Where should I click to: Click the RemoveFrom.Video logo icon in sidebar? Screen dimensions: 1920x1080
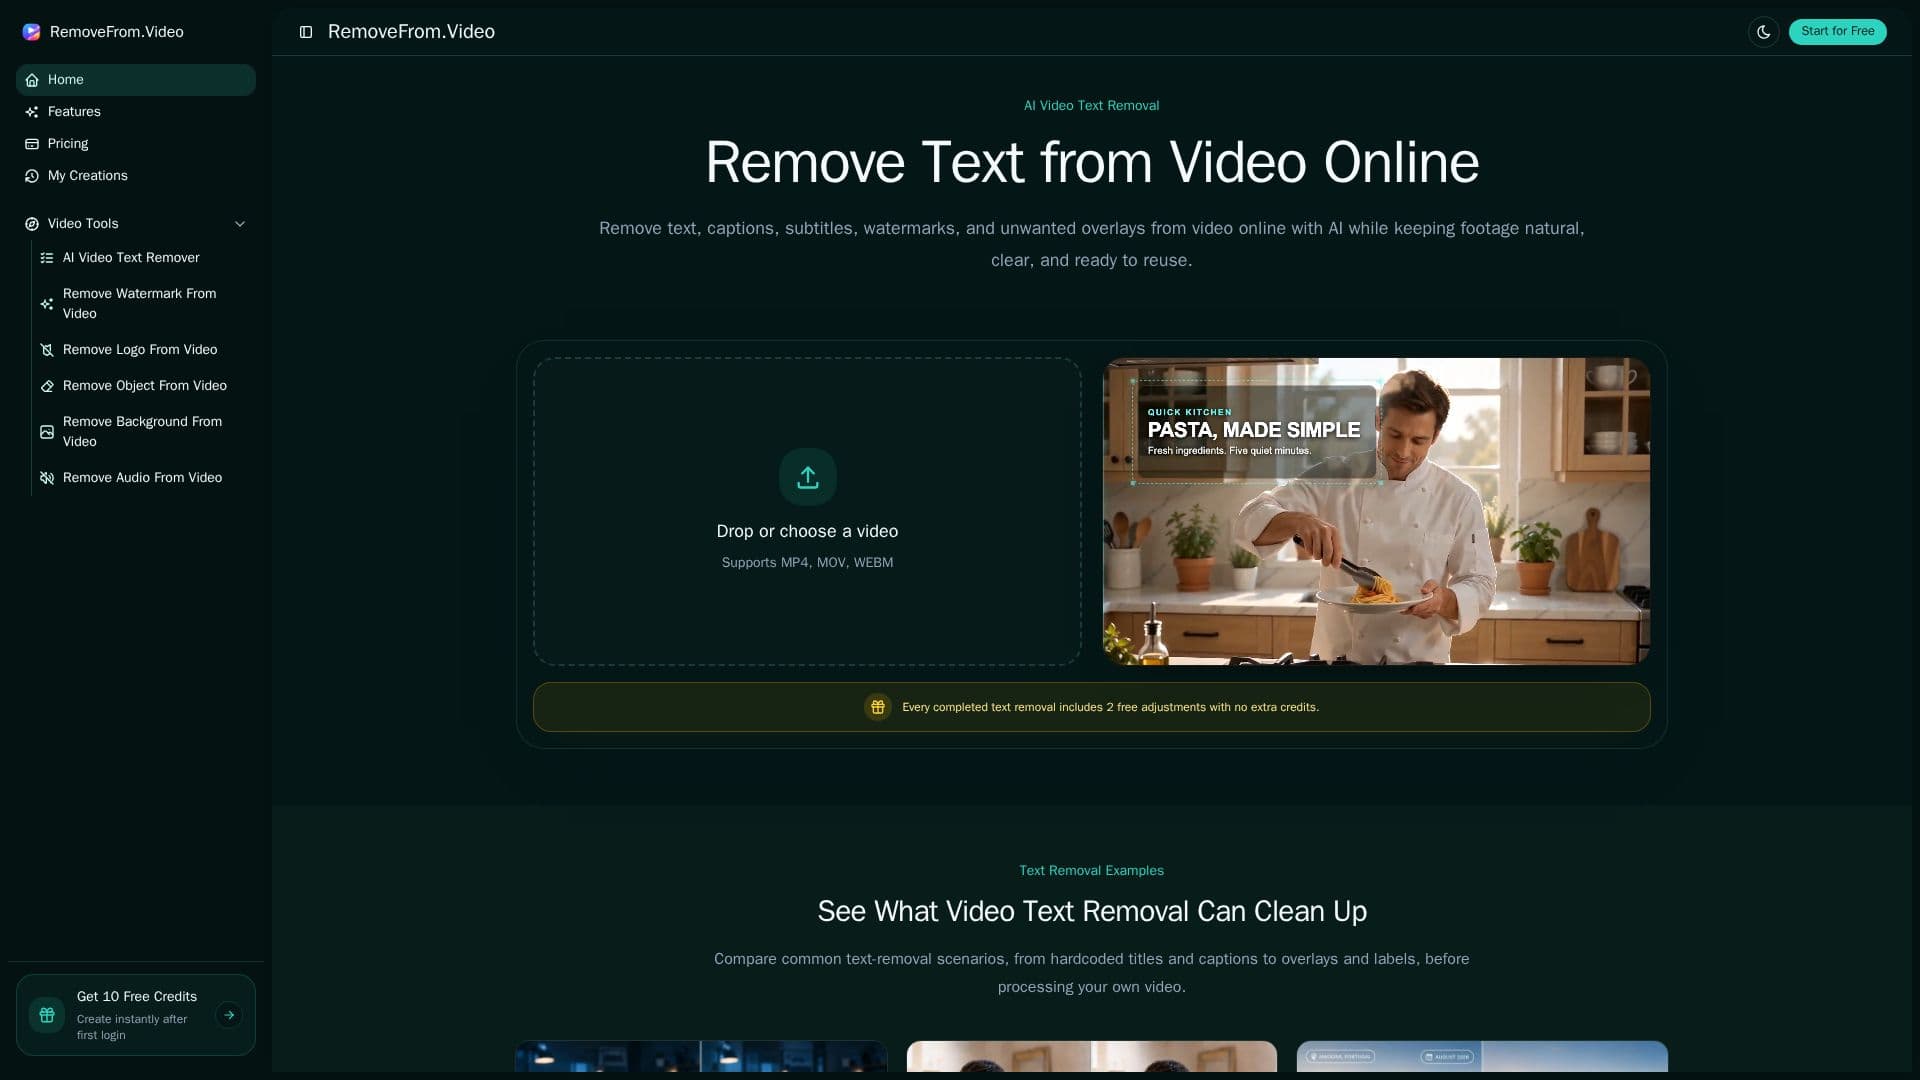[x=32, y=32]
